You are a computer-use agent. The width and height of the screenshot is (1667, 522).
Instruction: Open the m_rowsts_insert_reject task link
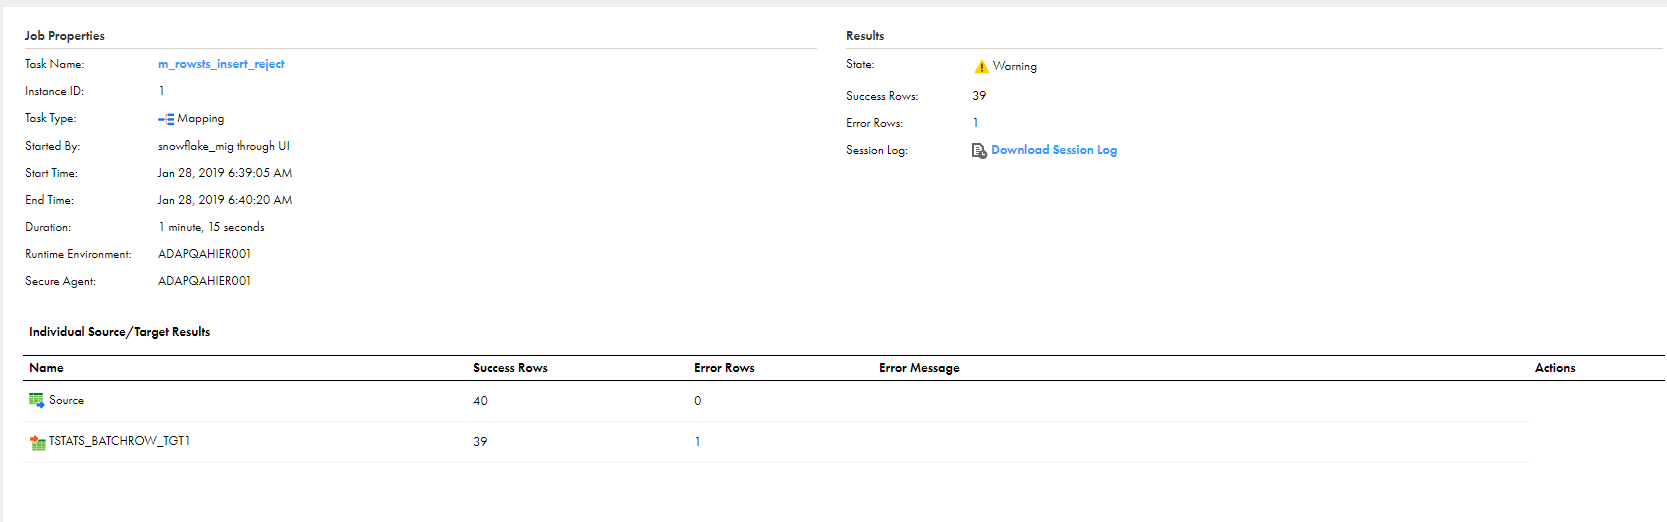coord(221,64)
